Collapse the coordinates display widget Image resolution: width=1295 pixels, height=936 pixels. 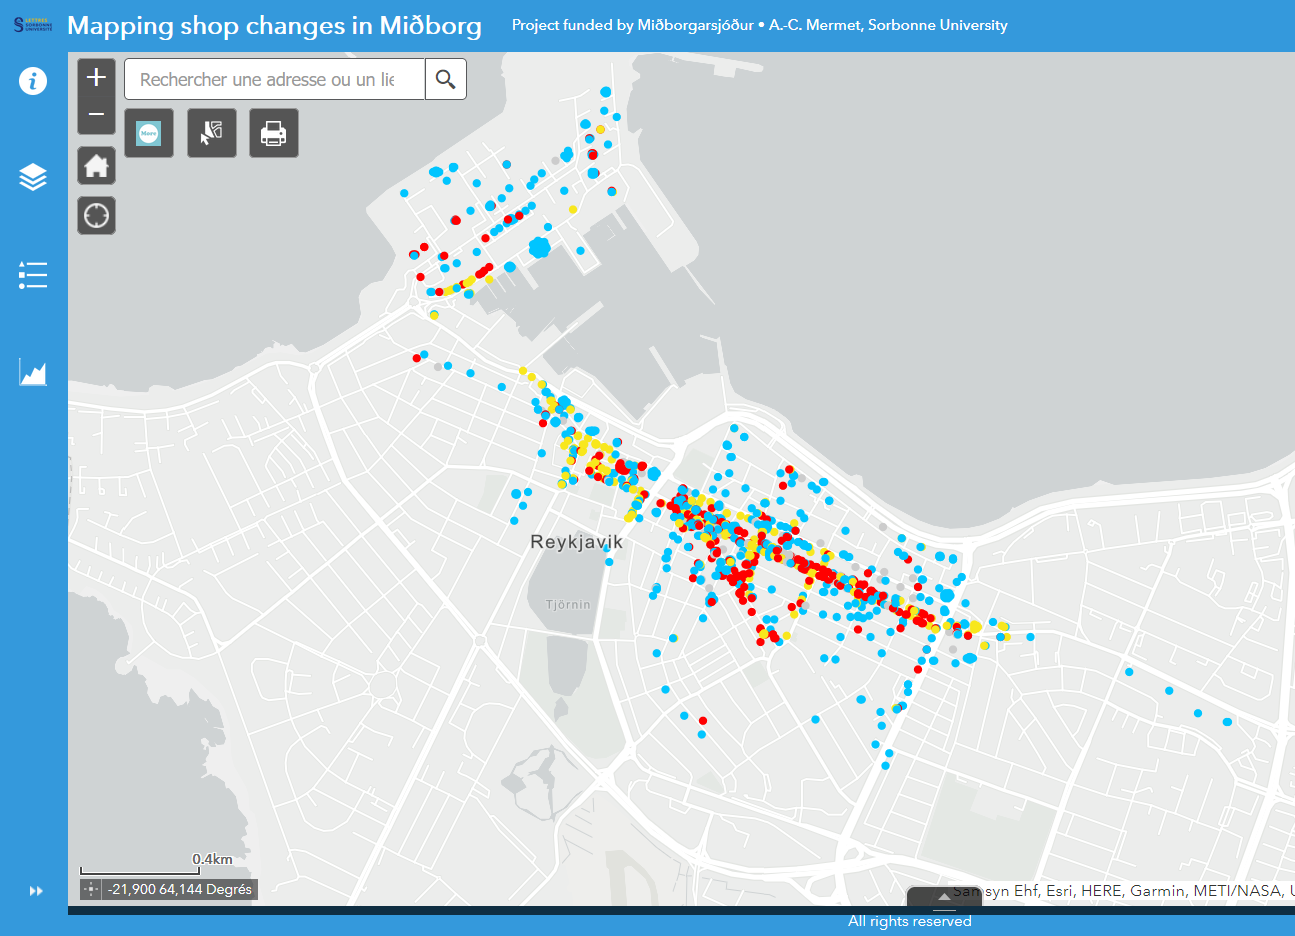pos(91,887)
